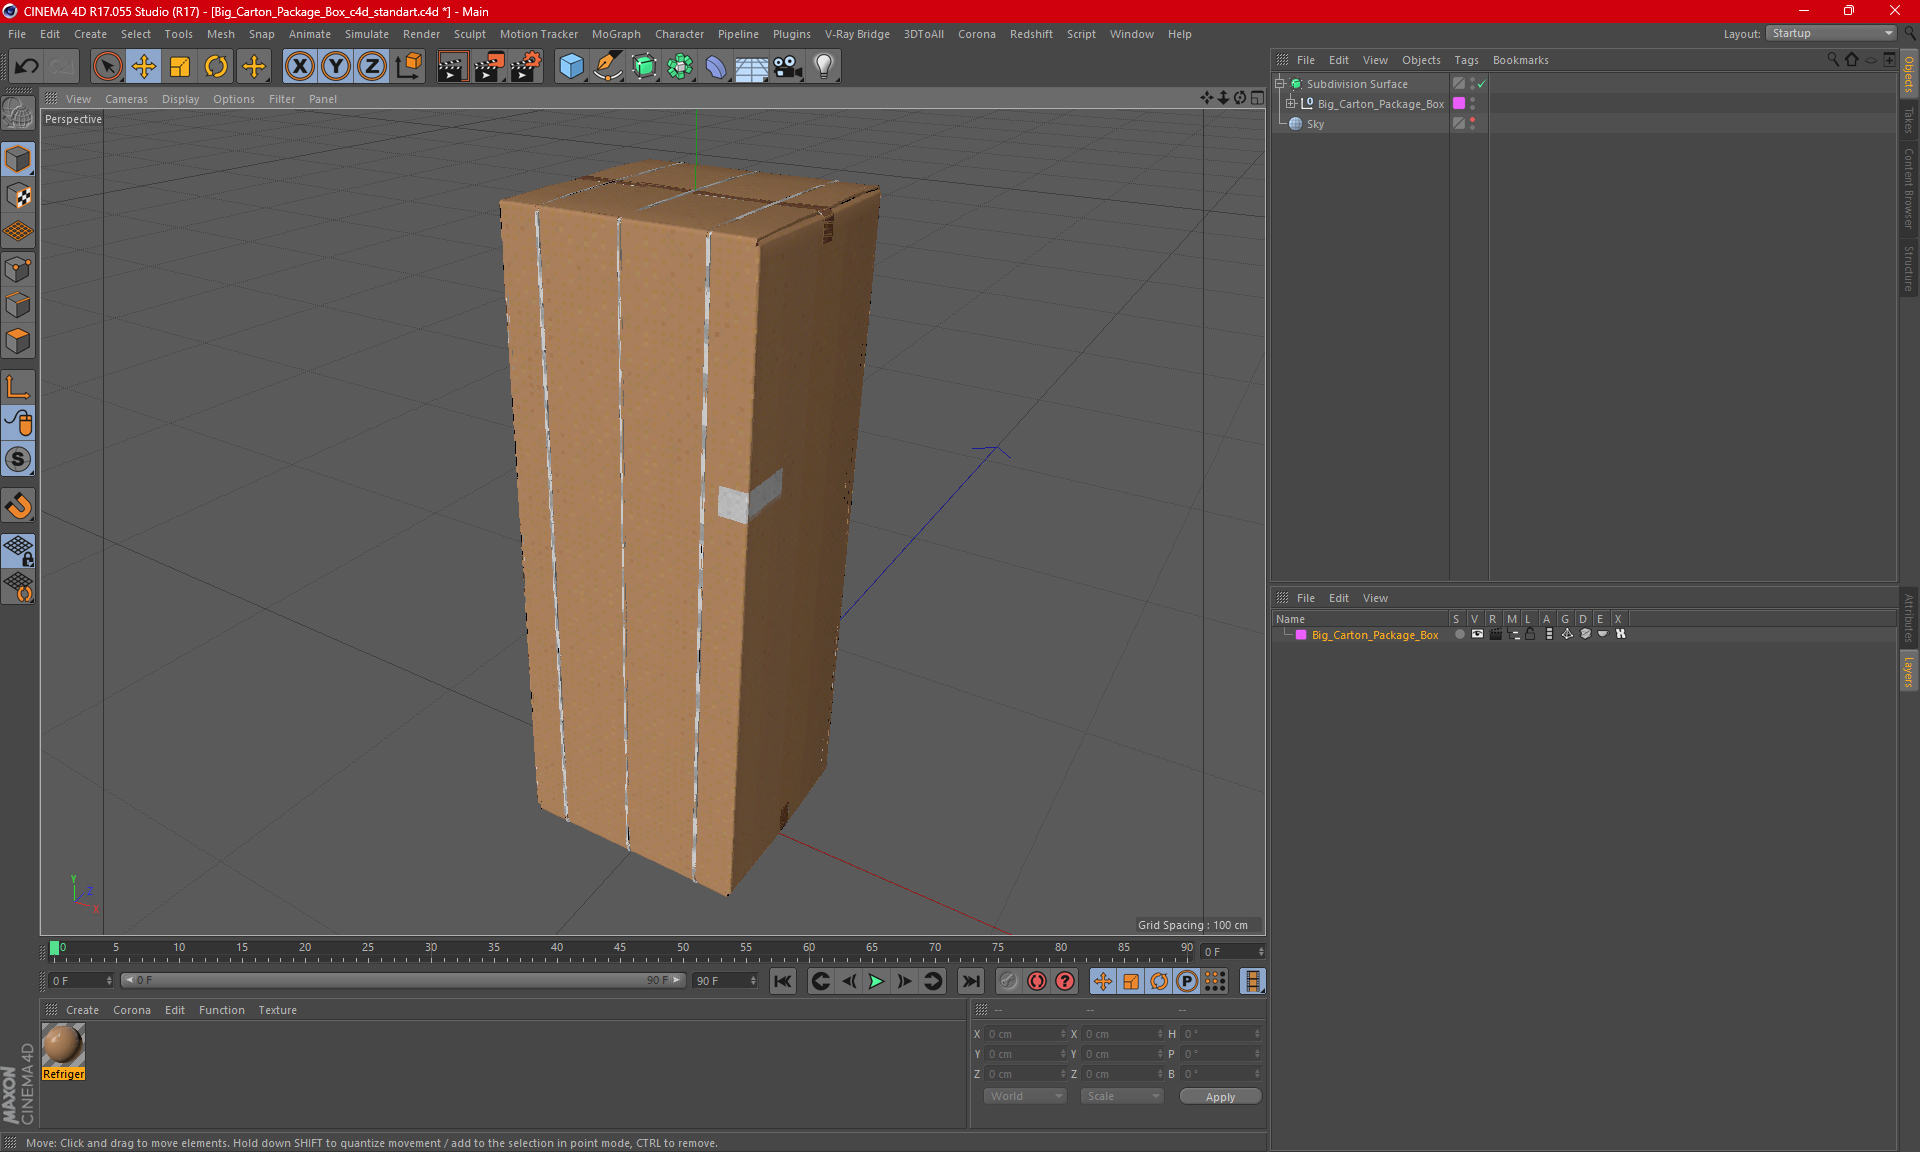Open the Array modeling objects icon
Viewport: 1920px width, 1152px height.
point(680,67)
